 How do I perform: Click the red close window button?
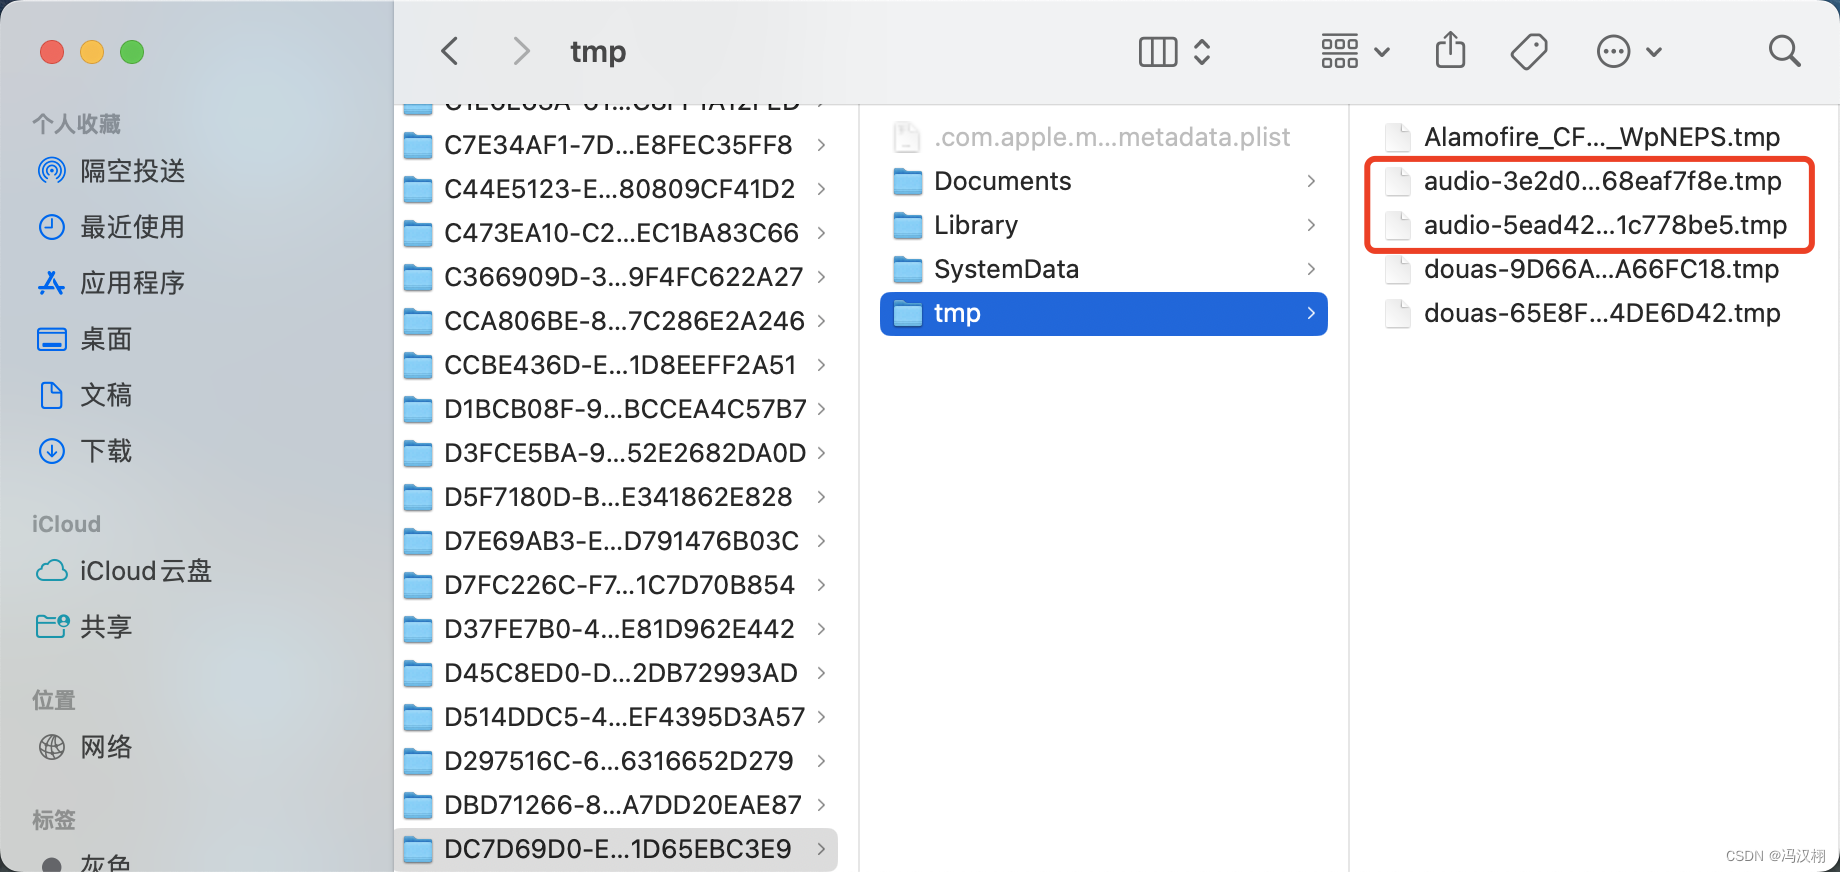(52, 52)
